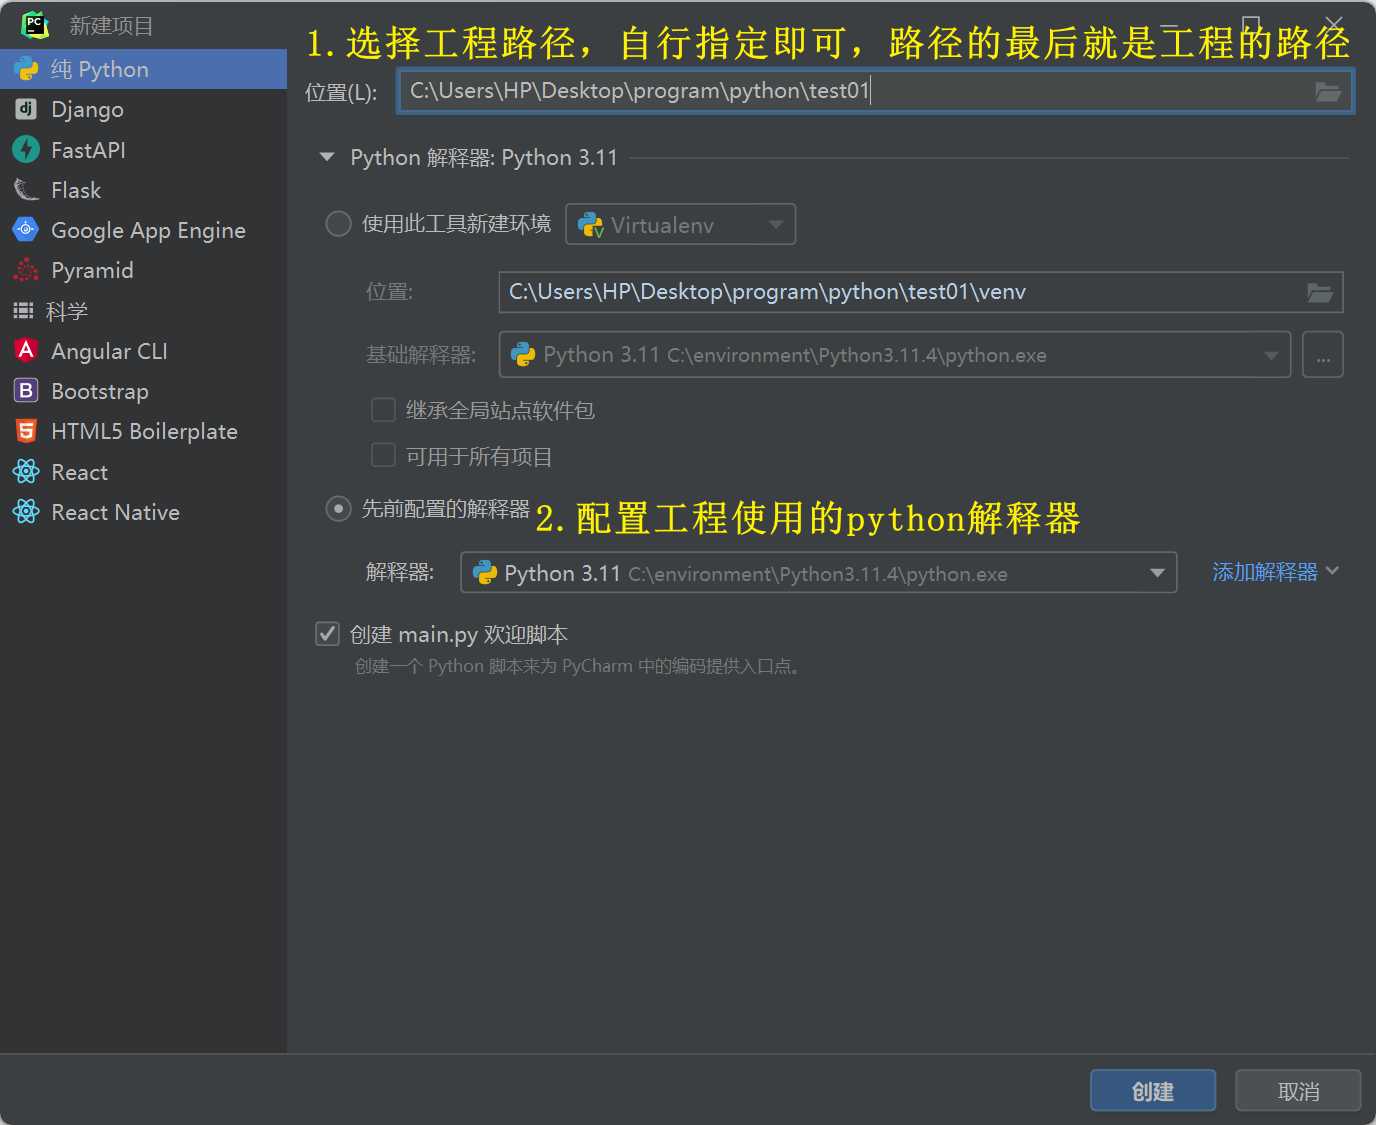The image size is (1376, 1125).
Task: Click the React atom icon
Action: [26, 472]
